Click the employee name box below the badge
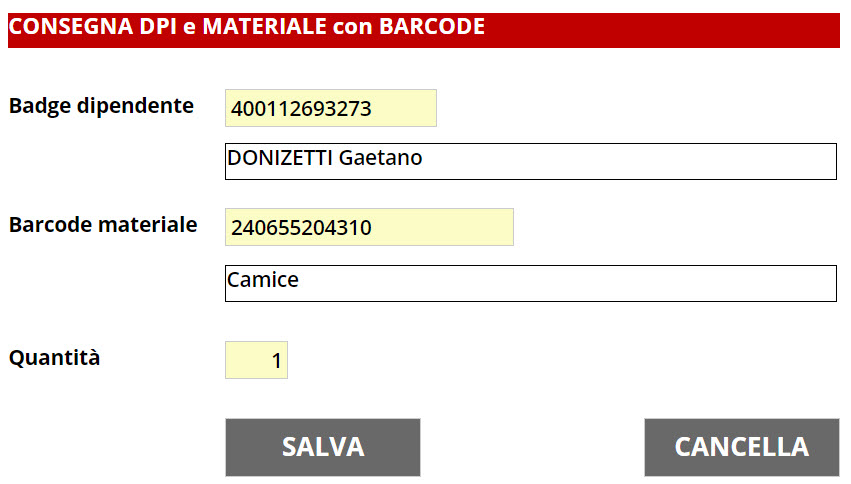The width and height of the screenshot is (851, 484). coord(530,161)
